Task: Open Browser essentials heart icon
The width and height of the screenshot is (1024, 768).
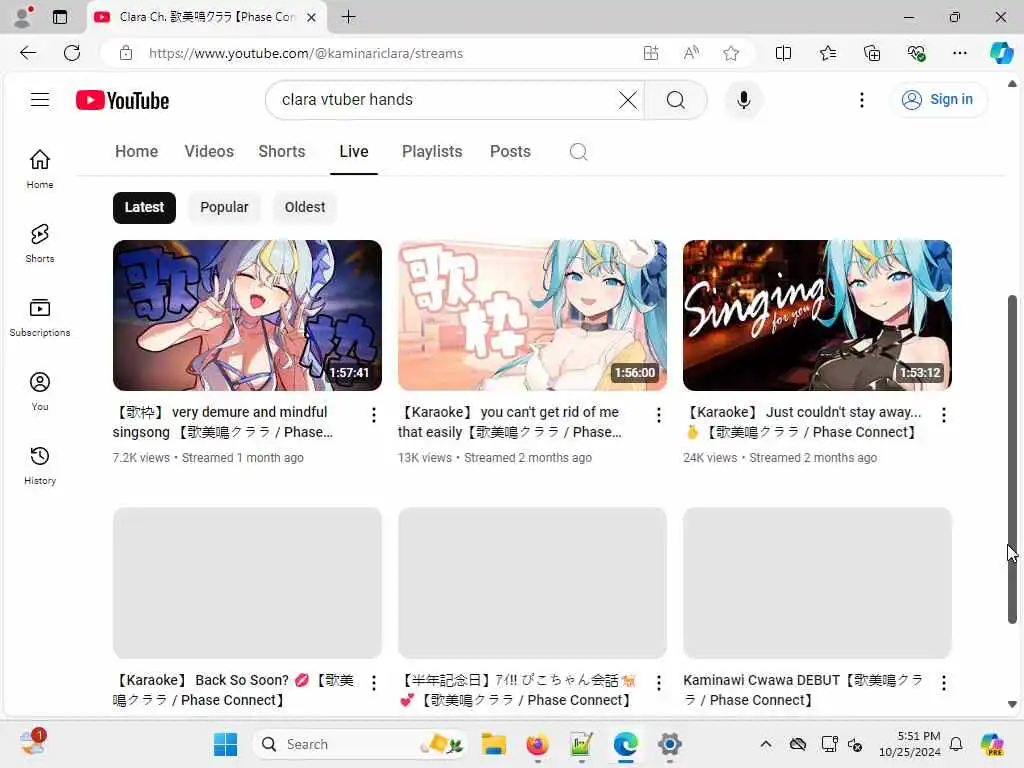Action: point(916,53)
